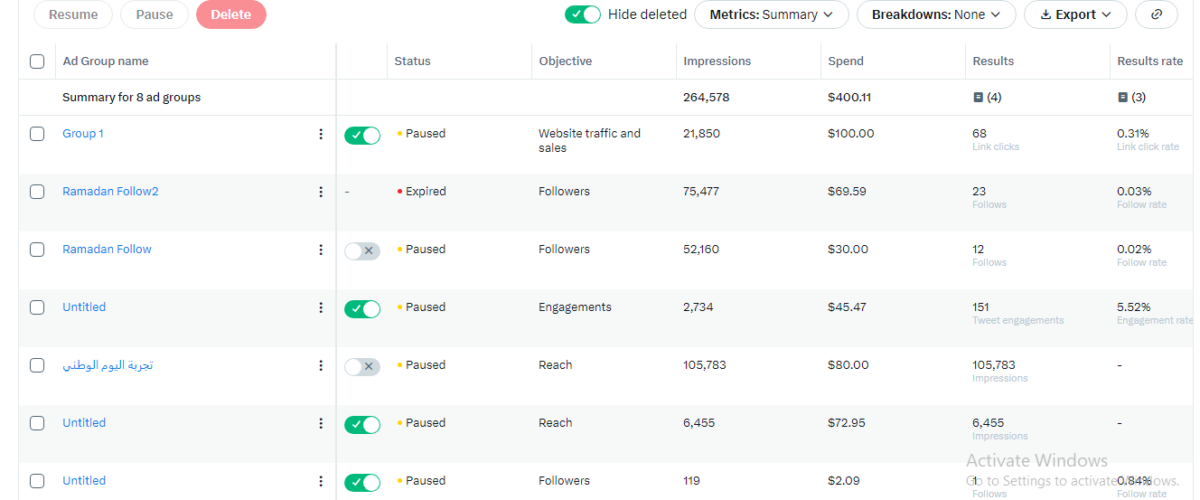Click the copy link icon button
Image resolution: width=1200 pixels, height=500 pixels.
pos(1156,15)
